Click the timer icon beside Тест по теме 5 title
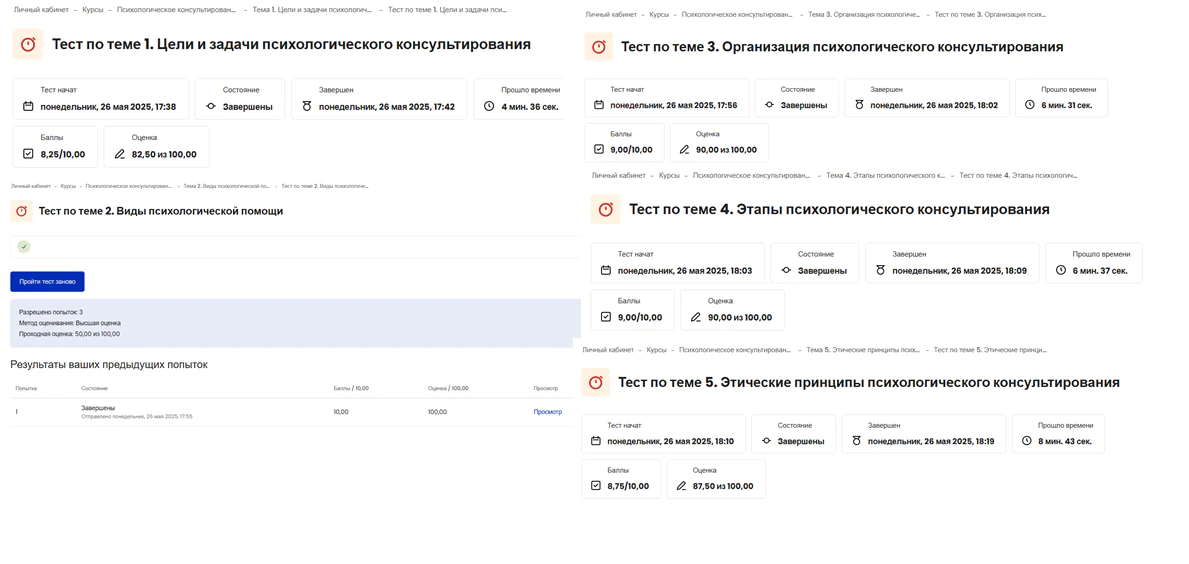The height and width of the screenshot is (564, 1189). click(x=596, y=383)
